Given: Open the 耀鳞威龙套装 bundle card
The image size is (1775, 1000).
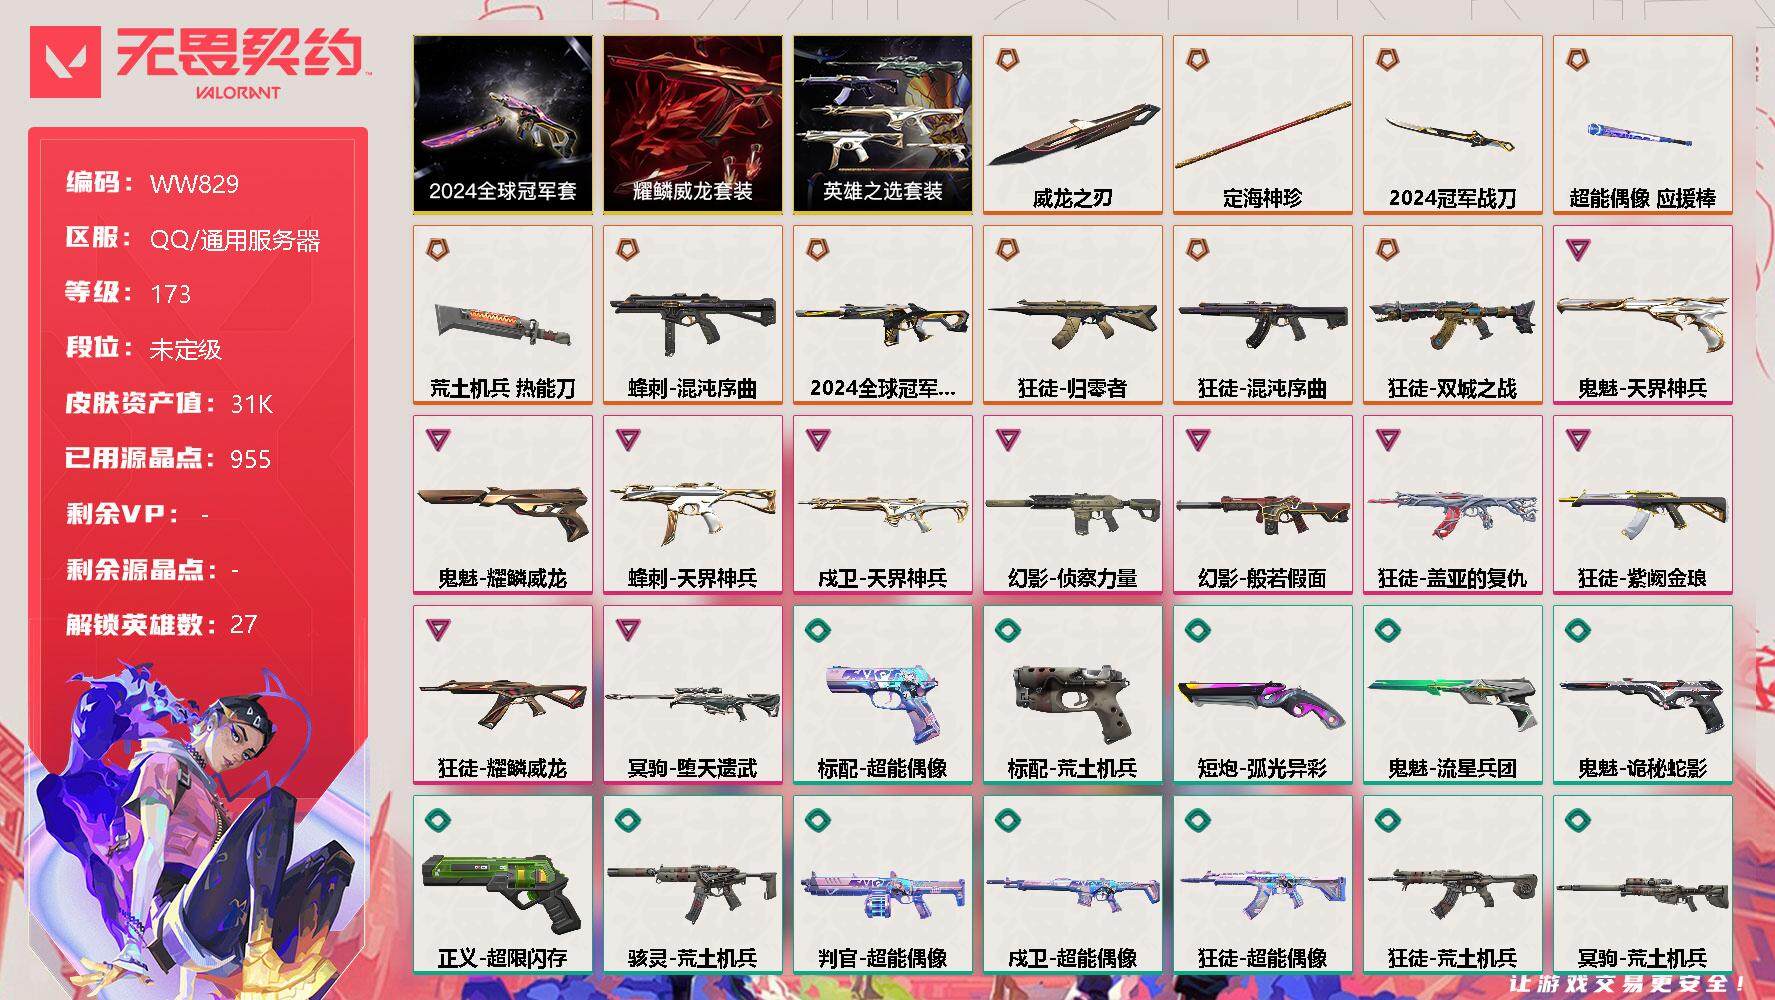Looking at the screenshot, I should coord(692,124).
